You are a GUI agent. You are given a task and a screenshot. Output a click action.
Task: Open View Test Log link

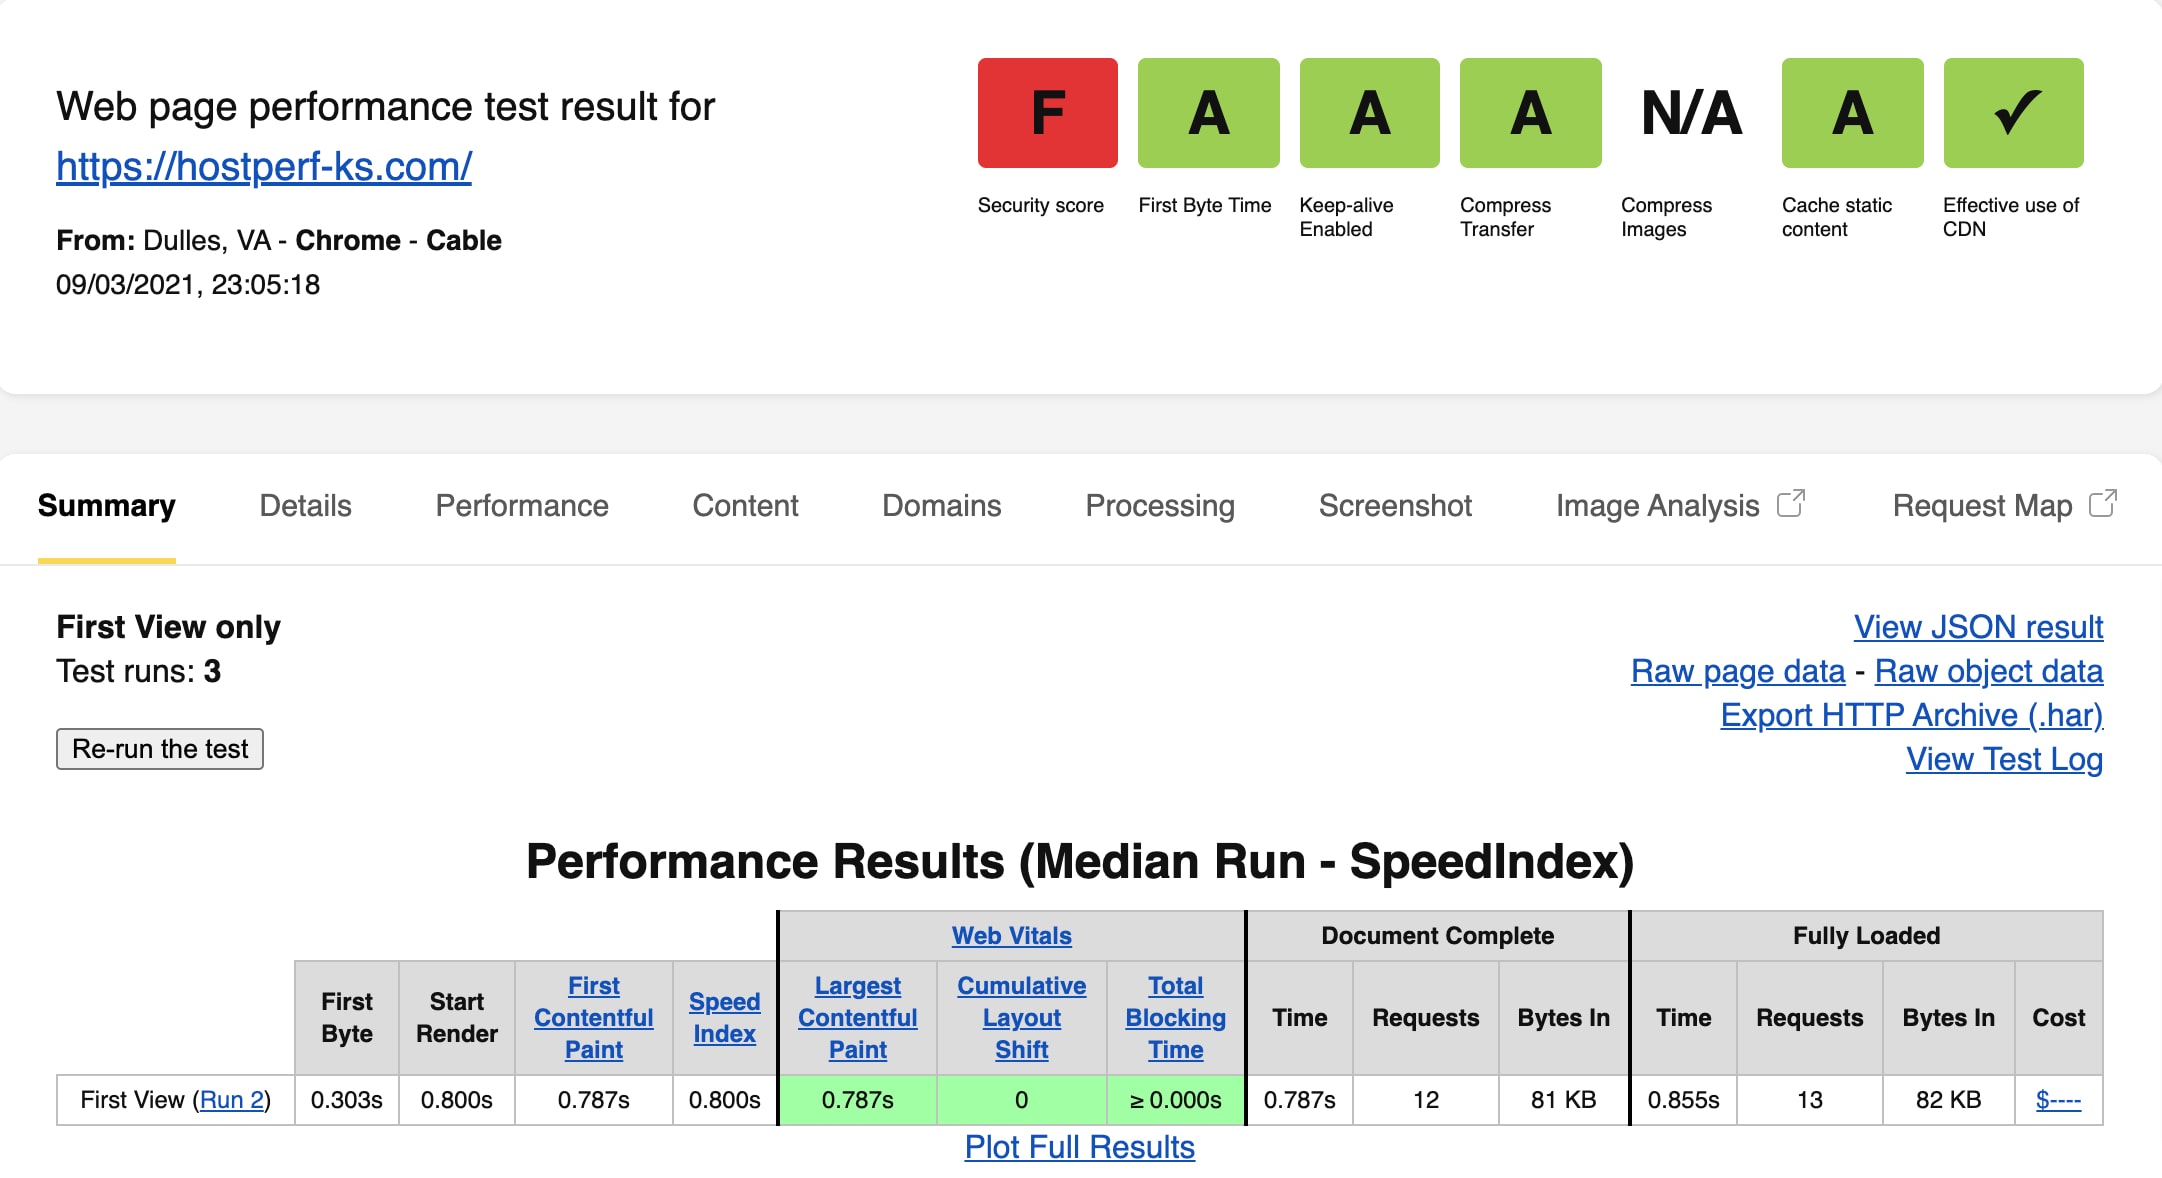pos(2004,759)
